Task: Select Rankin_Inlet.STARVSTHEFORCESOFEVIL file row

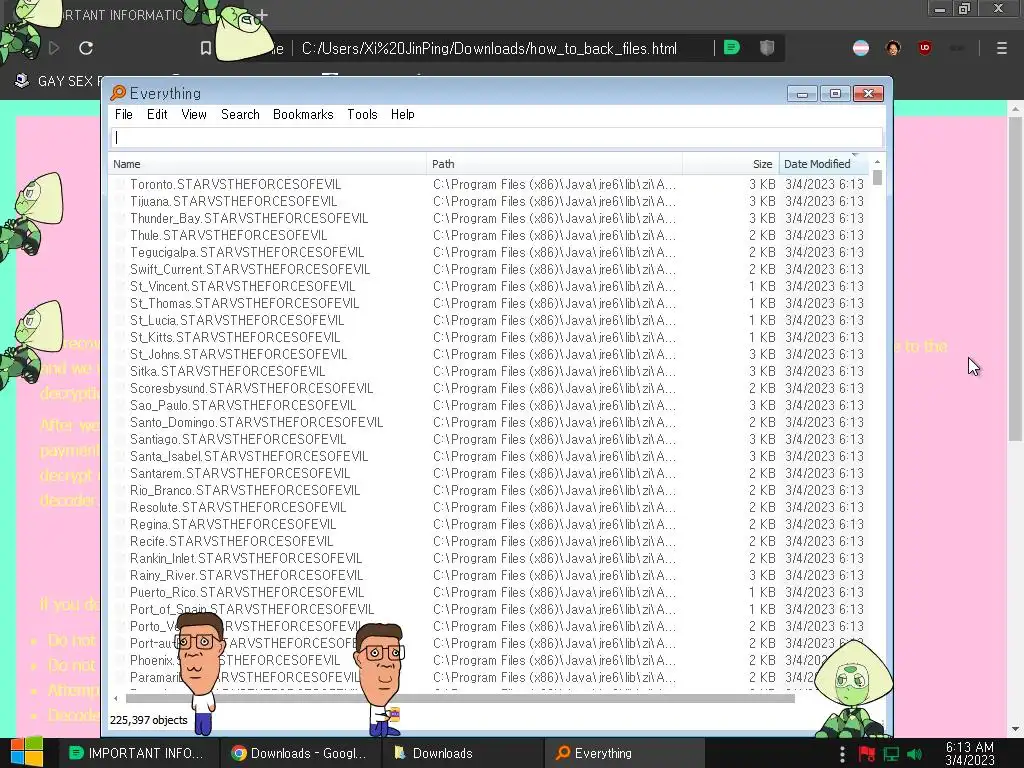Action: 490,558
